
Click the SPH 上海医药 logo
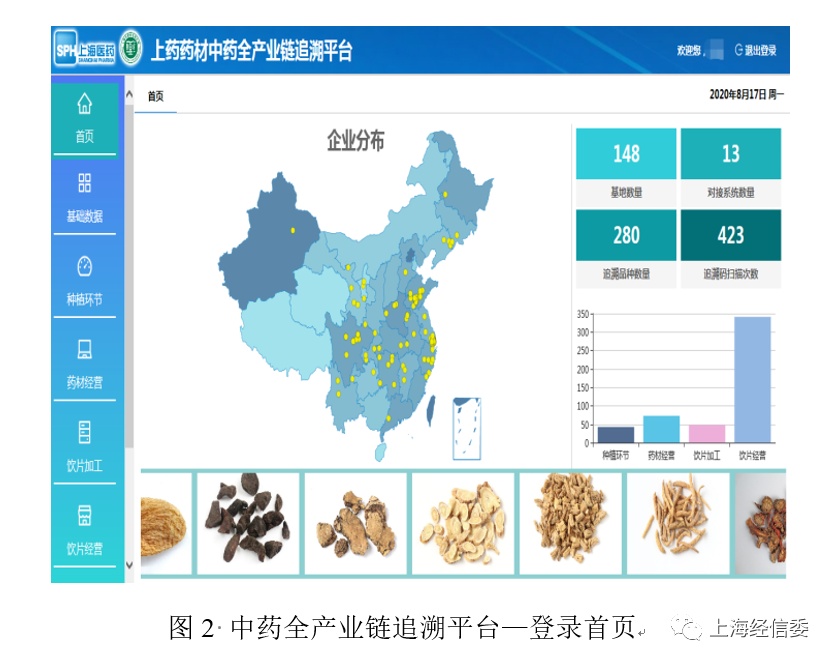point(85,50)
